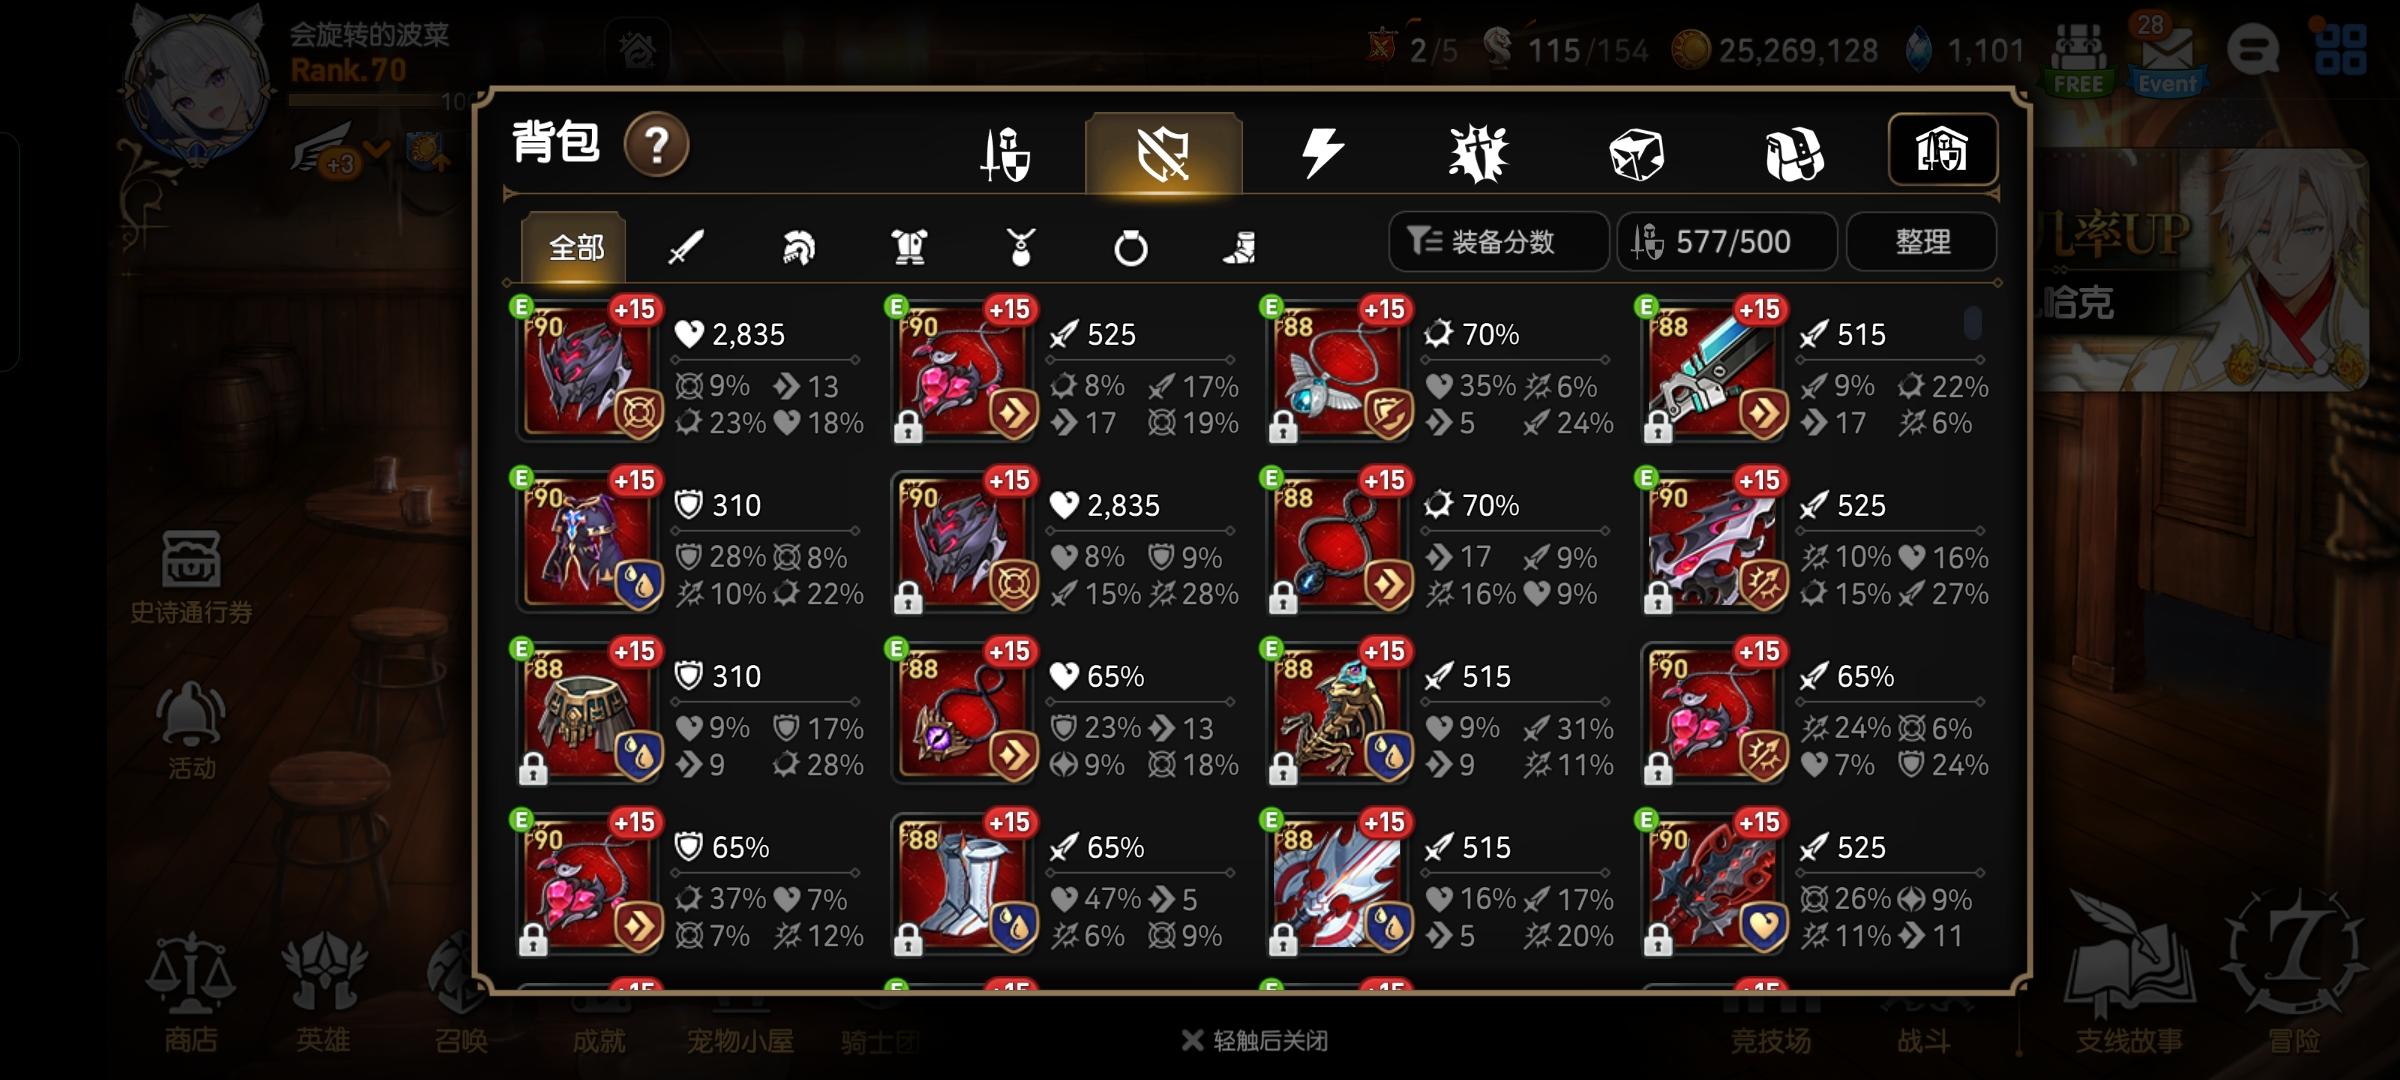Open the backpack bag category tab
The height and width of the screenshot is (1080, 2400).
pyautogui.click(x=1794, y=154)
